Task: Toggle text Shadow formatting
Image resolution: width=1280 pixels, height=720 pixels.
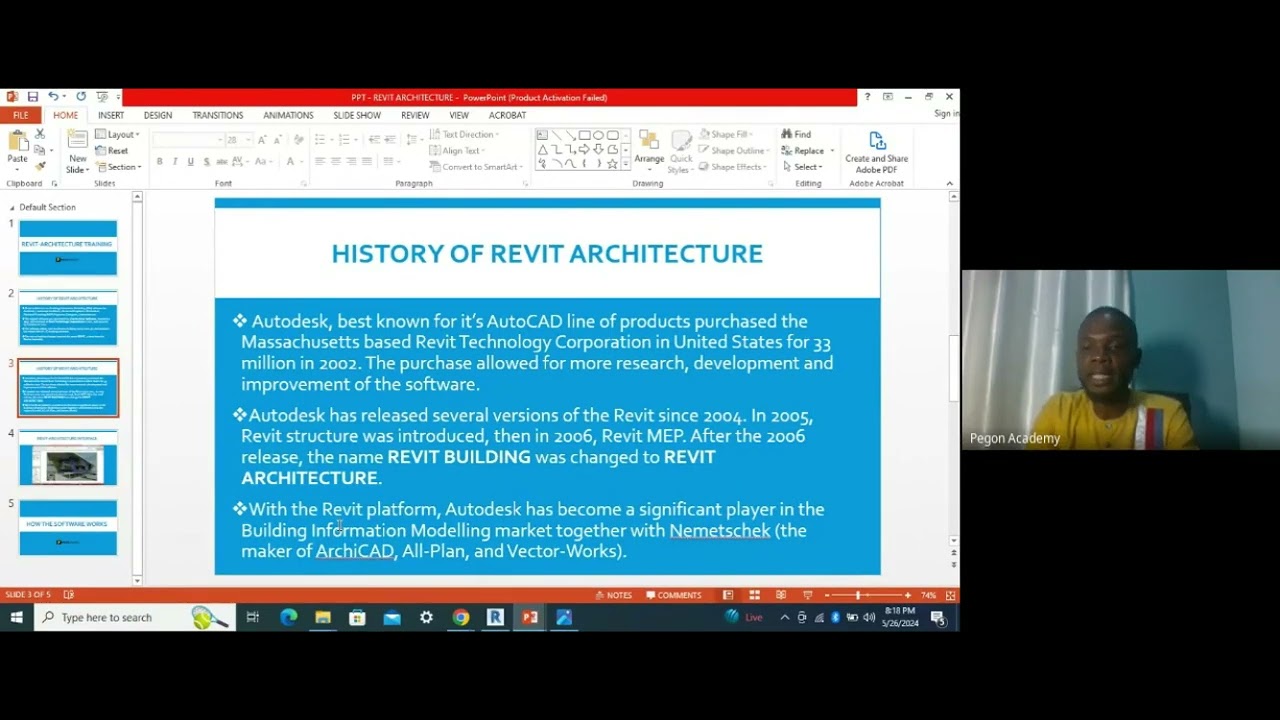Action: [207, 161]
